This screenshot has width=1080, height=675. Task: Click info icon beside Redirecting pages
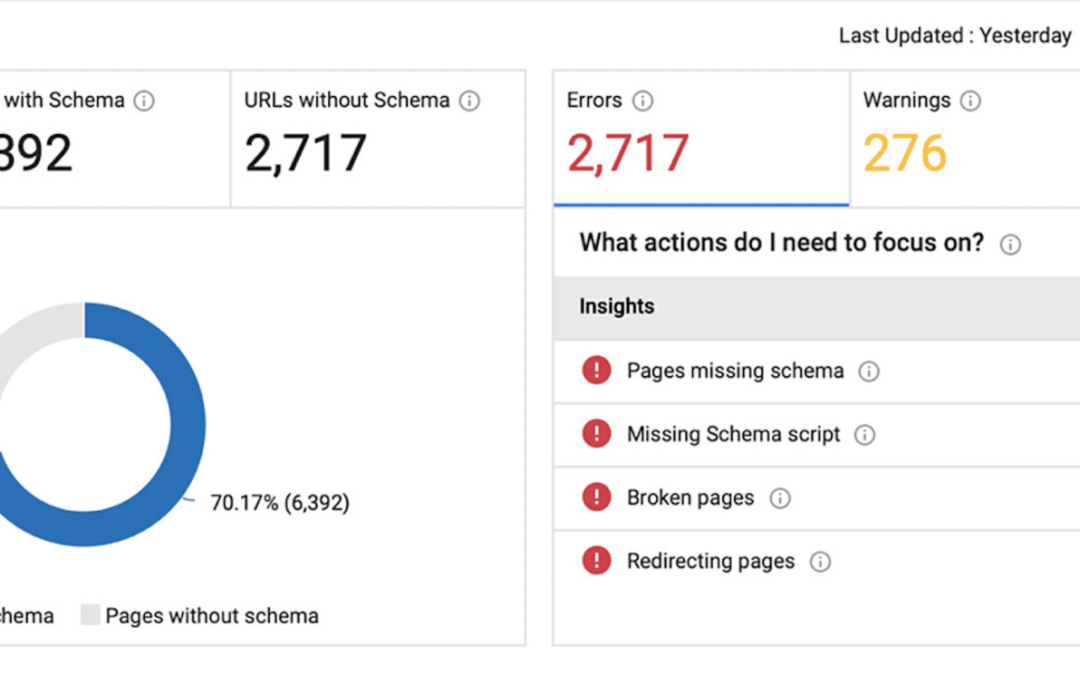[x=820, y=562]
